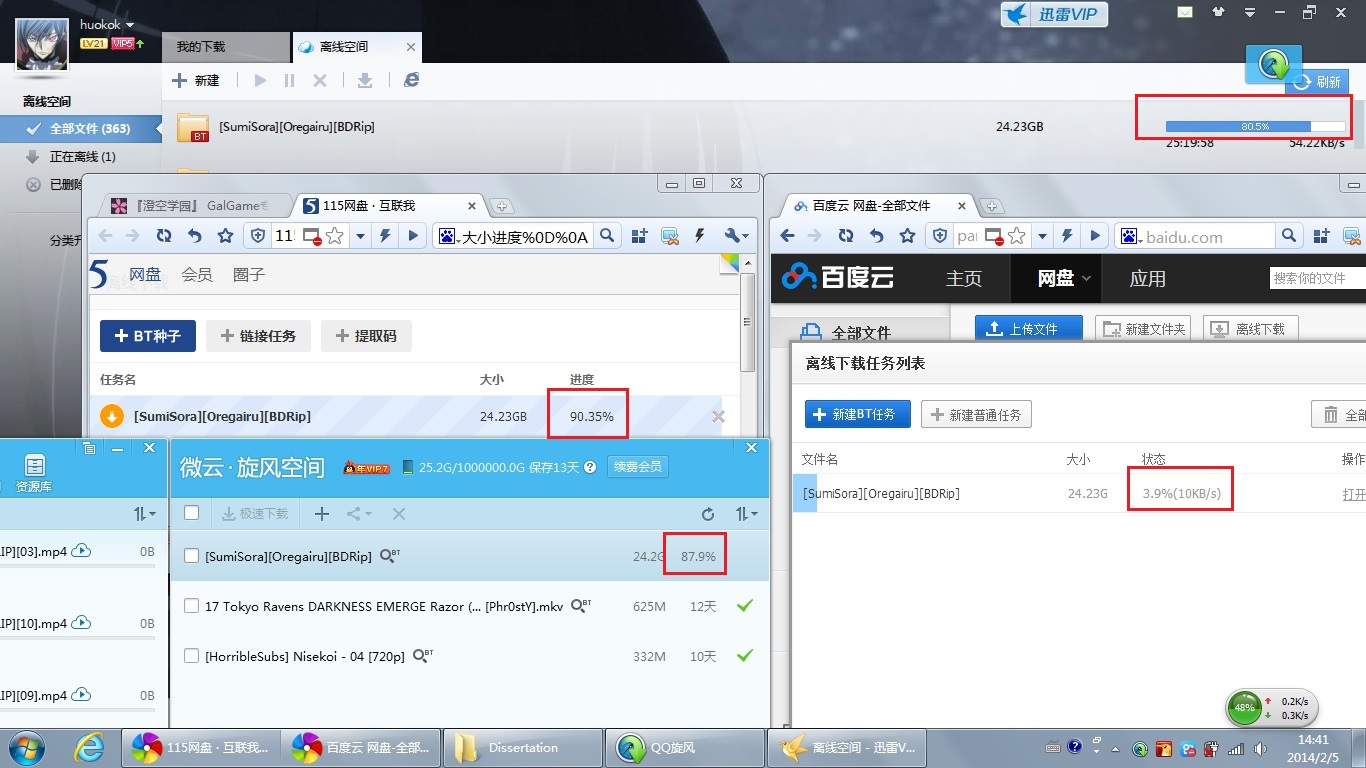Click the 提取码 button on 115 page
Image resolution: width=1366 pixels, height=768 pixels.
click(366, 336)
